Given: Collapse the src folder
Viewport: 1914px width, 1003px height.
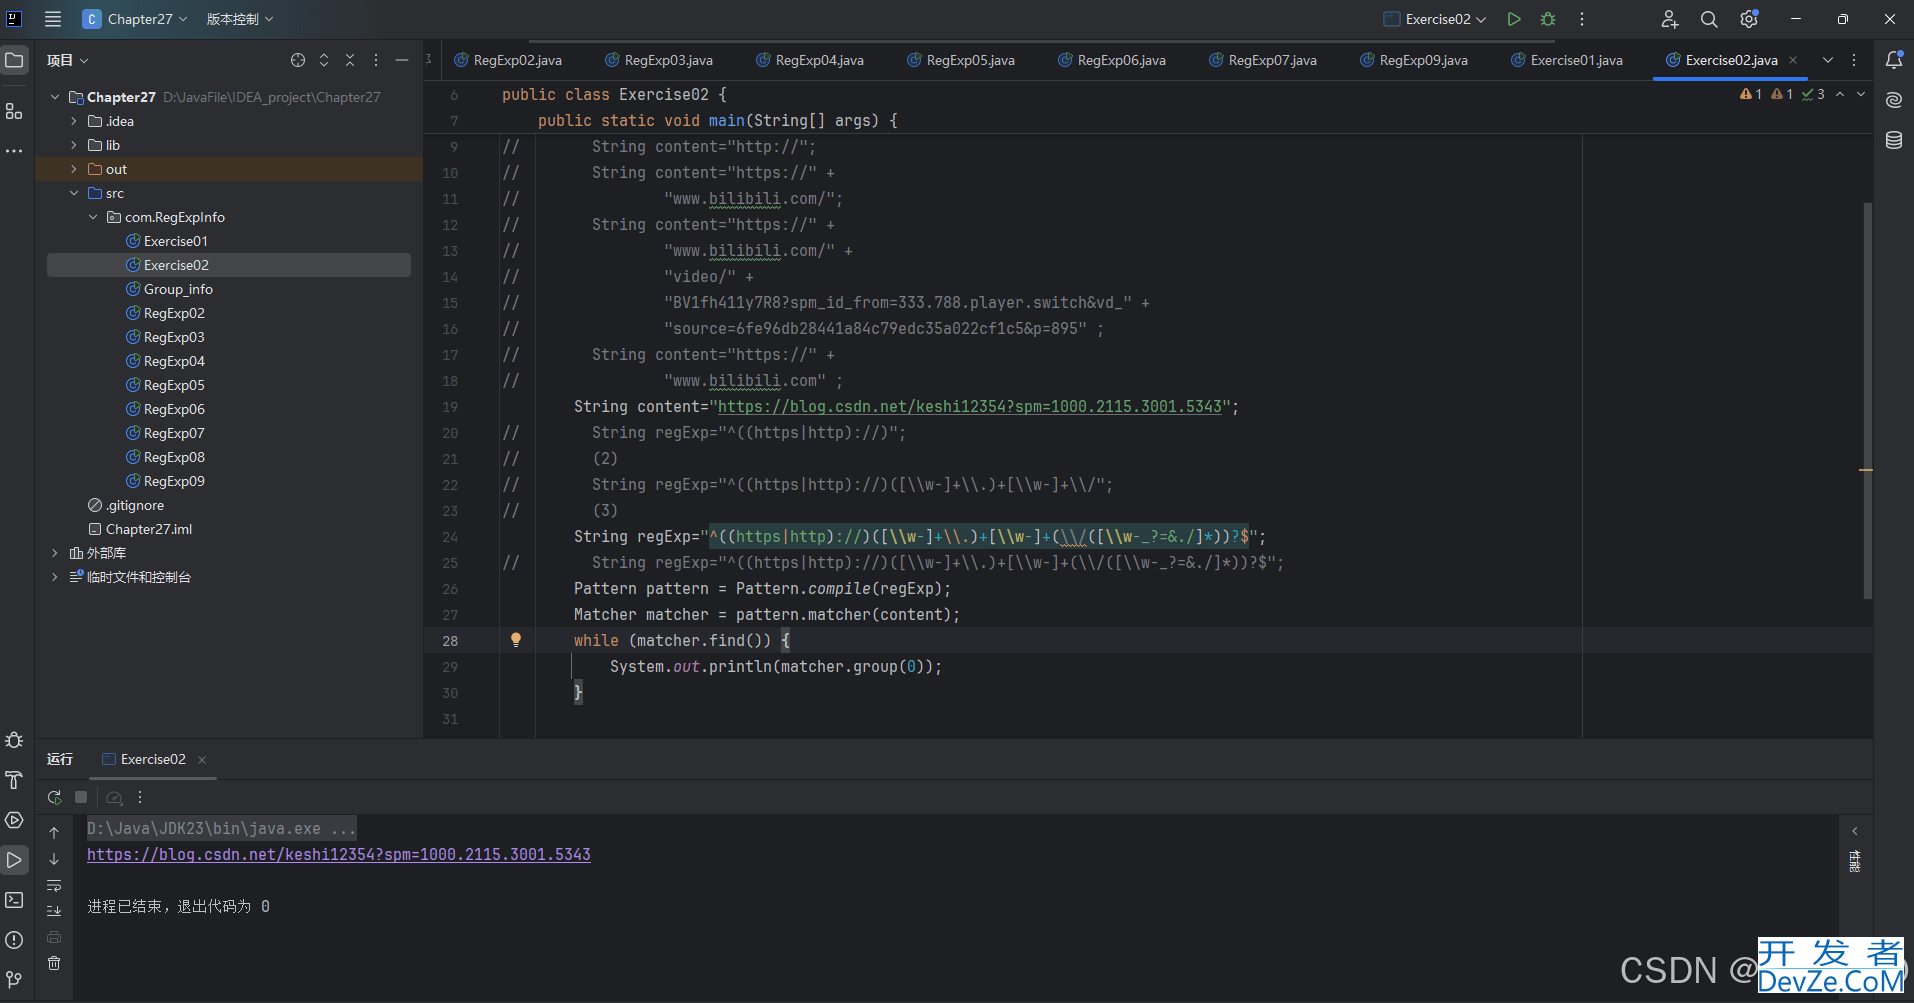Looking at the screenshot, I should tap(74, 193).
